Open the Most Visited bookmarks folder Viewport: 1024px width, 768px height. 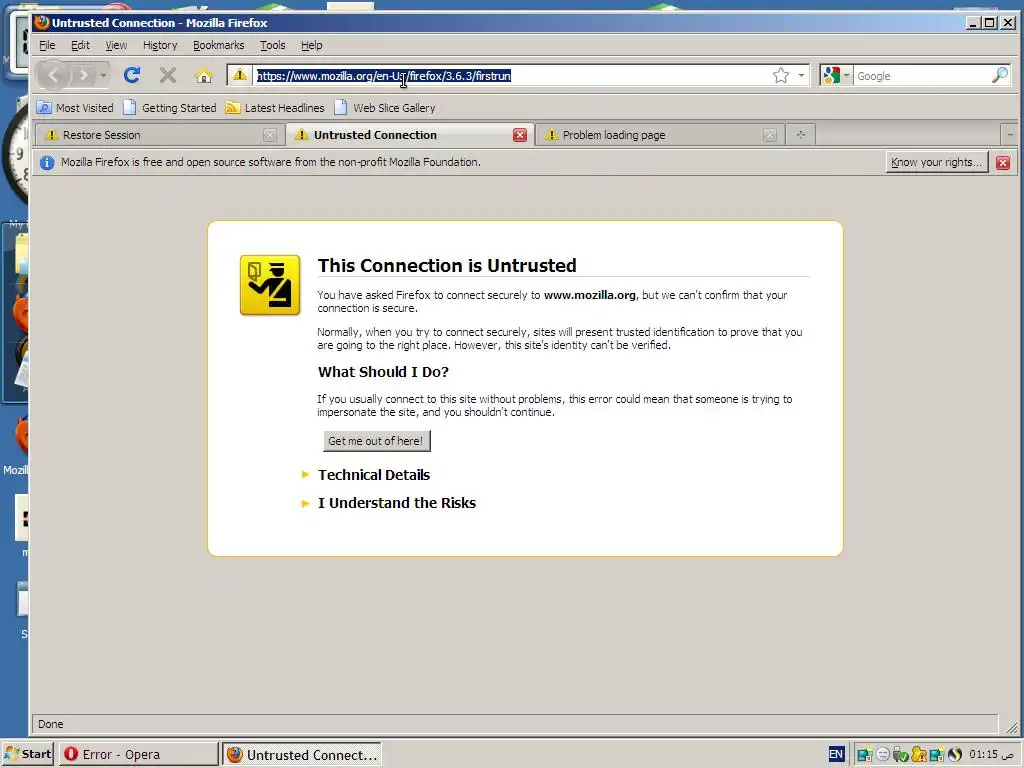(75, 108)
